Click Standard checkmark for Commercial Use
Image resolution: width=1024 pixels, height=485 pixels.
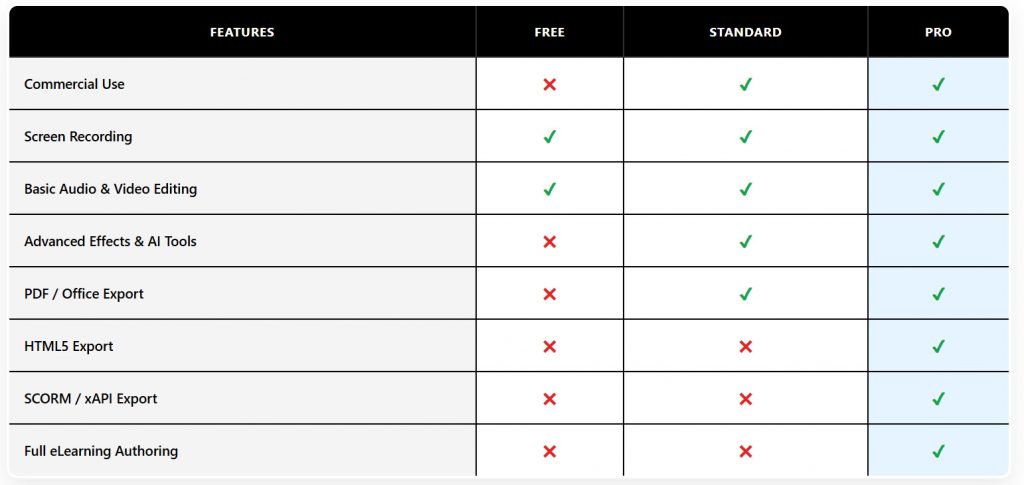[x=745, y=85]
